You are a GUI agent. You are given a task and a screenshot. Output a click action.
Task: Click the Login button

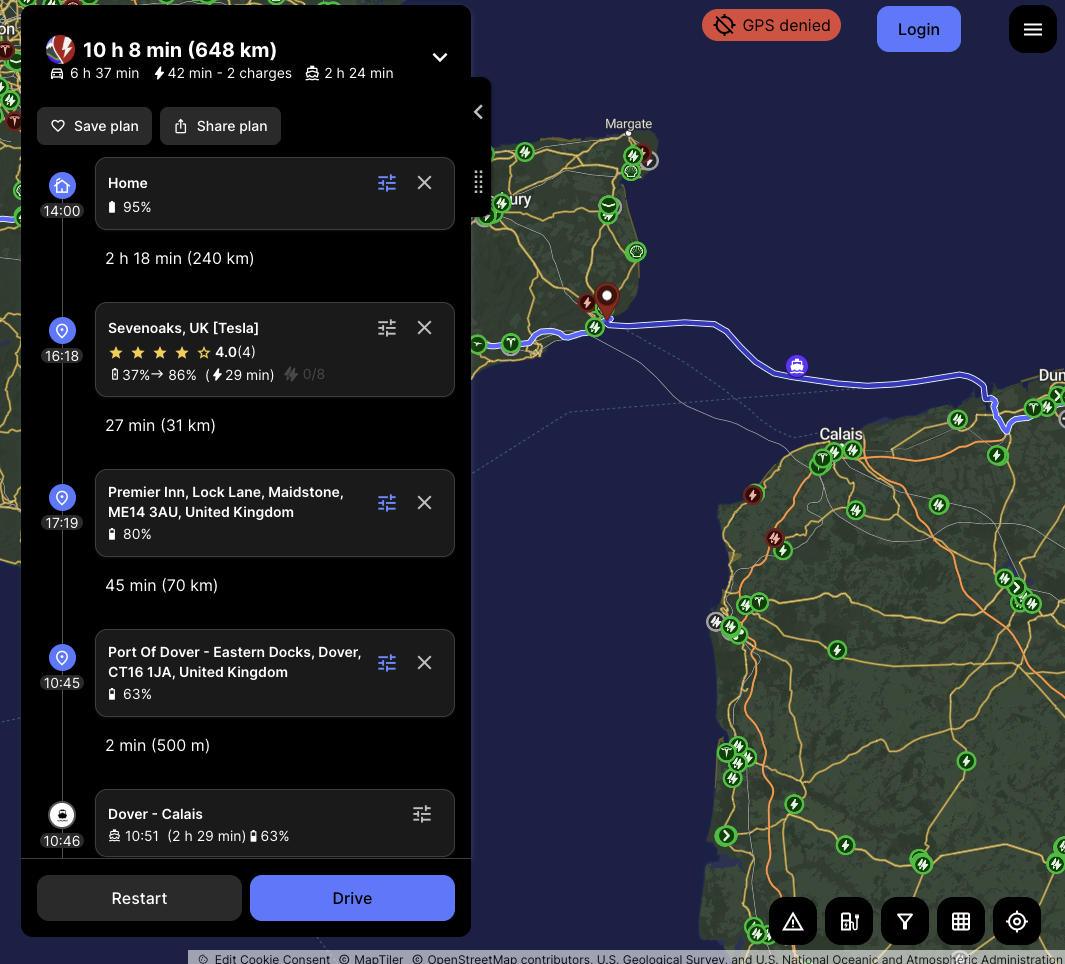(x=918, y=29)
